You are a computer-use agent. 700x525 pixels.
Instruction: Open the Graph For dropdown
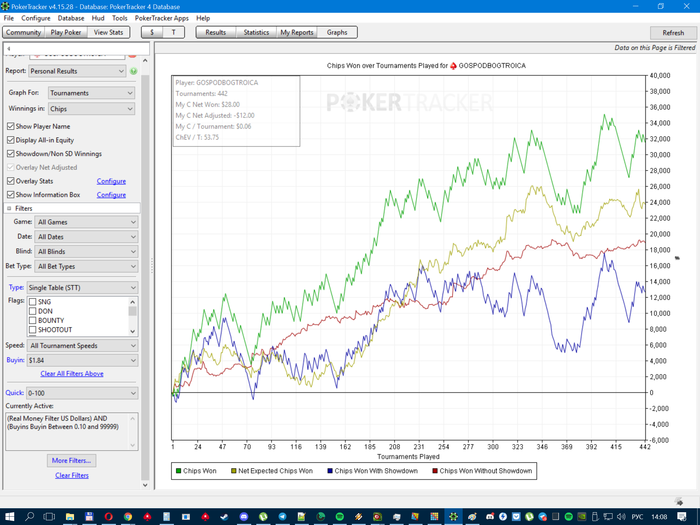[x=91, y=93]
